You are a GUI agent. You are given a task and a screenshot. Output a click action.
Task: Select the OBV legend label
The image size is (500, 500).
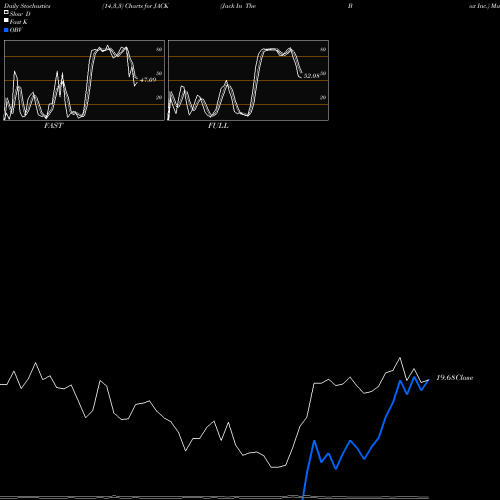[x=16, y=30]
